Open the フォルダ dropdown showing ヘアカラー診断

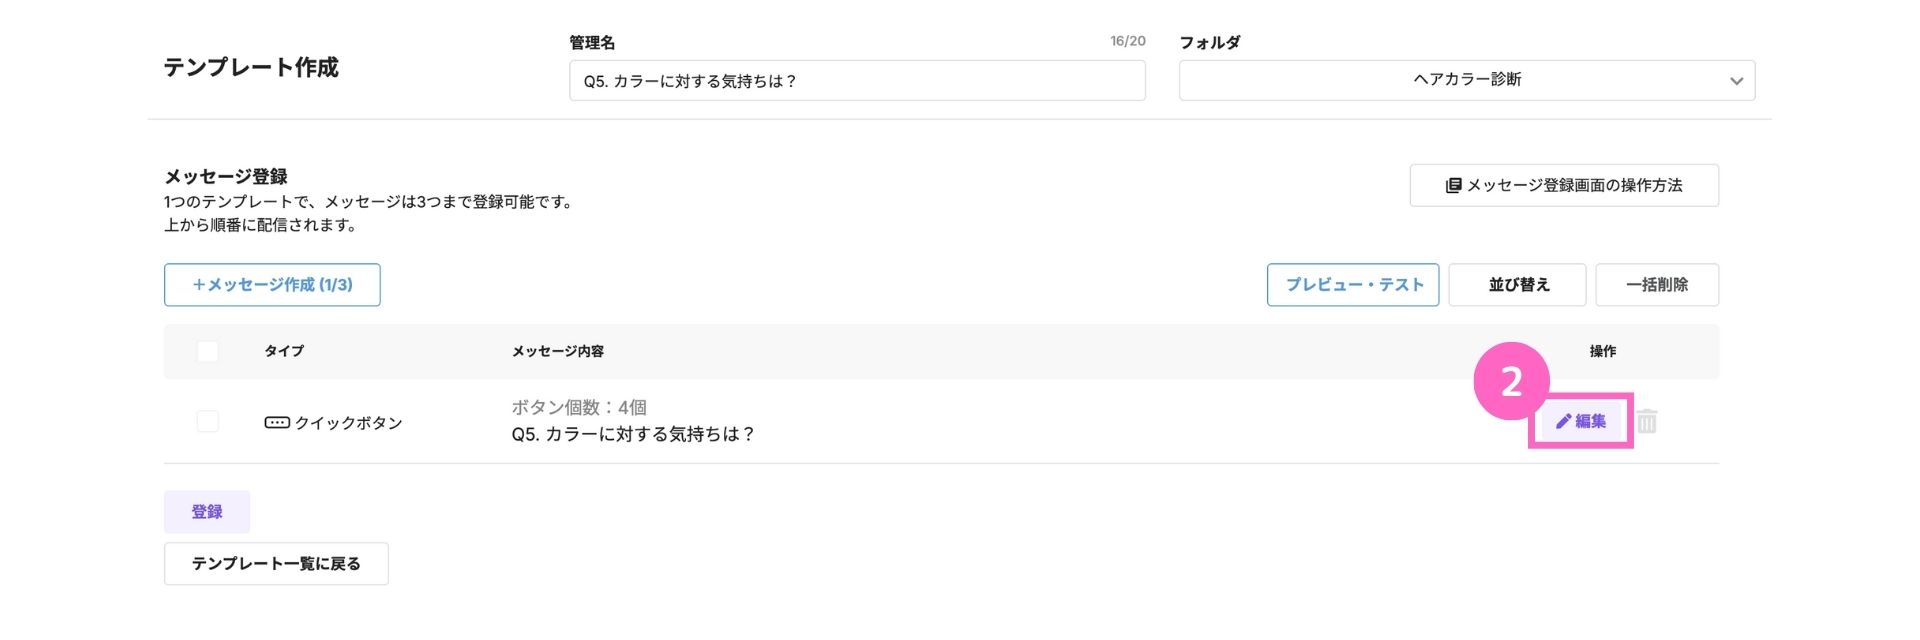[x=1467, y=80]
